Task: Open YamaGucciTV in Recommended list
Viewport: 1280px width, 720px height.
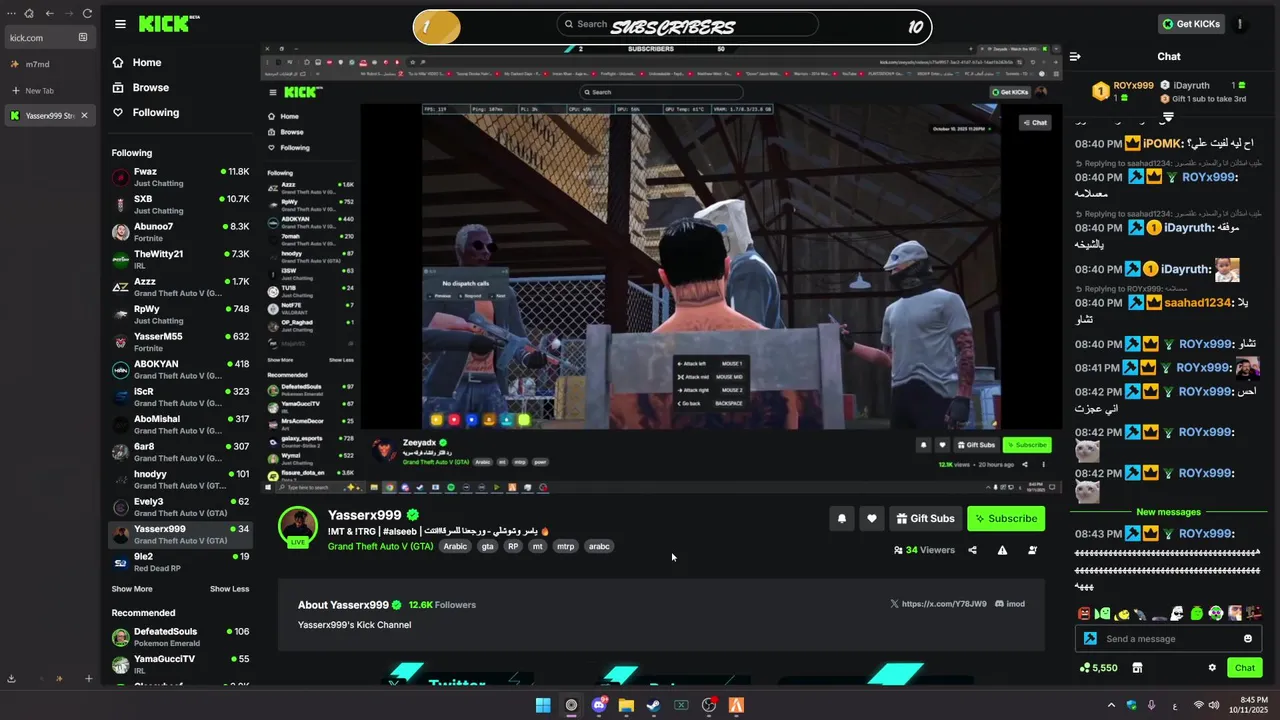Action: click(x=180, y=664)
